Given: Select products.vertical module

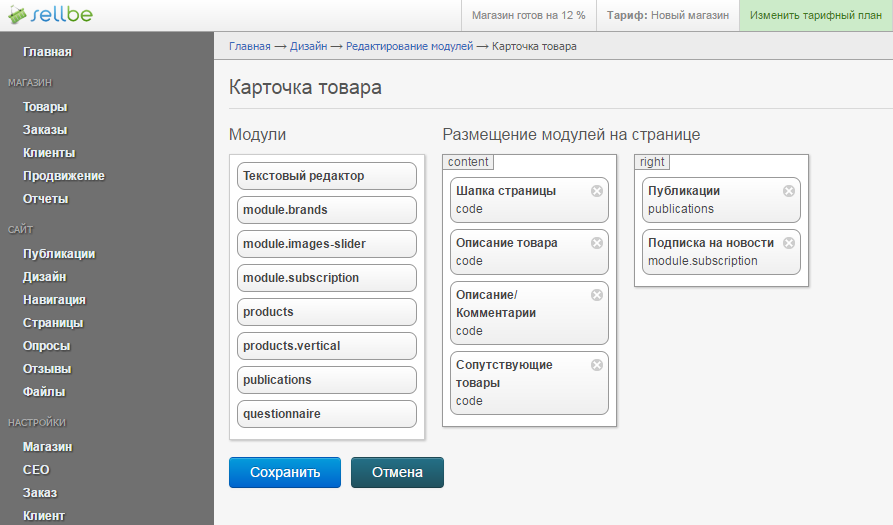Looking at the screenshot, I should tap(327, 346).
